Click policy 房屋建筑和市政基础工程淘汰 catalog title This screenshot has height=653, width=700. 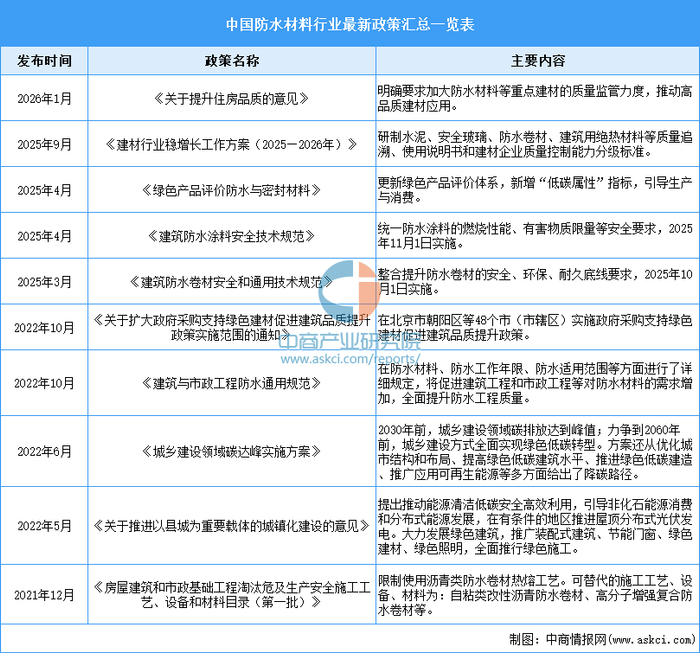[x=232, y=595]
